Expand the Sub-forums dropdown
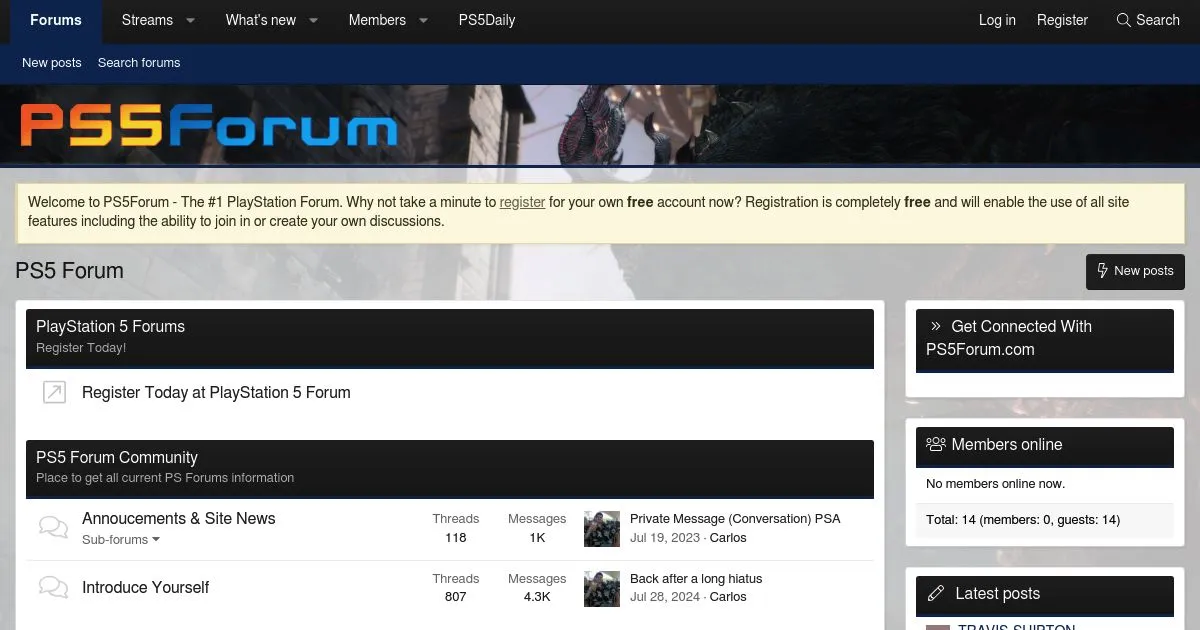This screenshot has height=630, width=1200. pyautogui.click(x=121, y=540)
